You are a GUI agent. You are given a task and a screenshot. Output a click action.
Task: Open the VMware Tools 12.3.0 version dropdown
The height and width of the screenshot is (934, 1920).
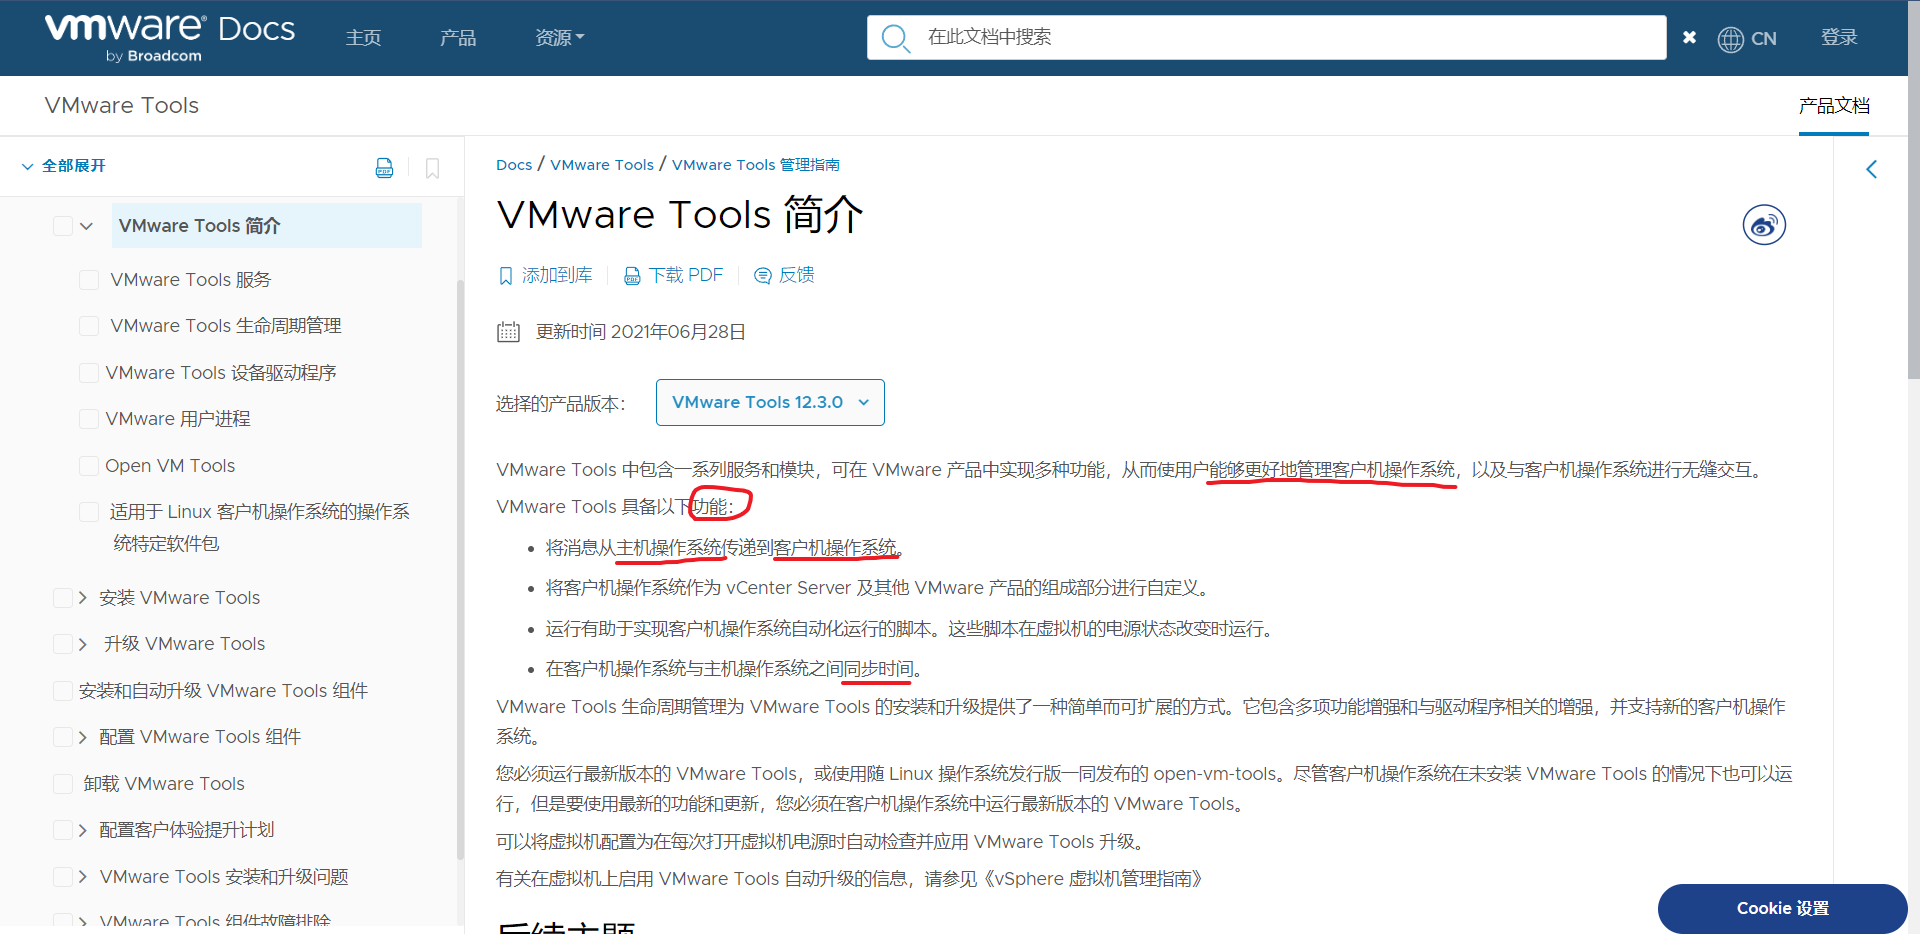click(x=770, y=402)
